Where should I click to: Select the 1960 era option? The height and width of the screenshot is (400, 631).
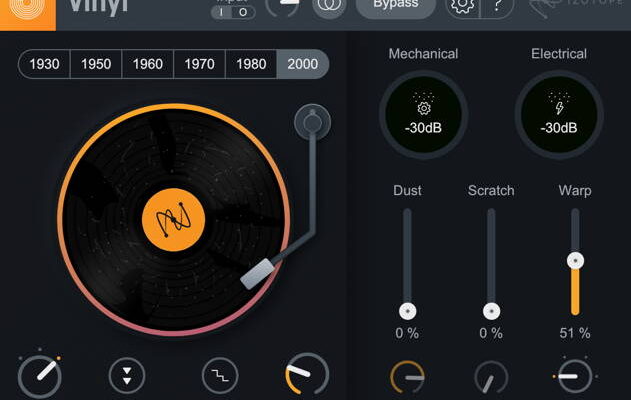coord(148,64)
